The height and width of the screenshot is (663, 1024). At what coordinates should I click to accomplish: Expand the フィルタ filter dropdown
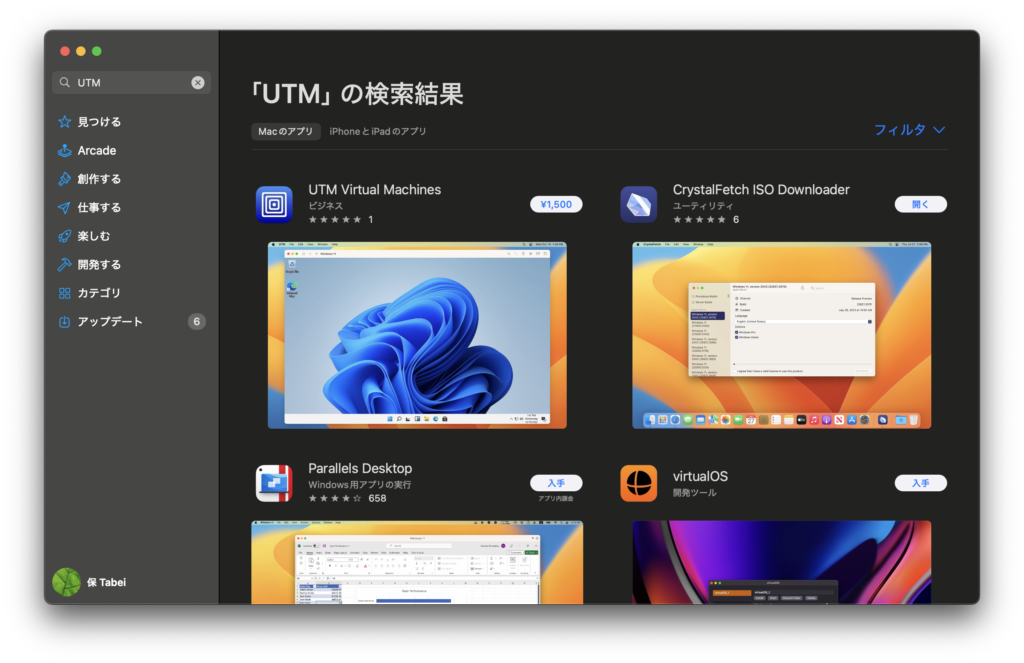tap(908, 130)
